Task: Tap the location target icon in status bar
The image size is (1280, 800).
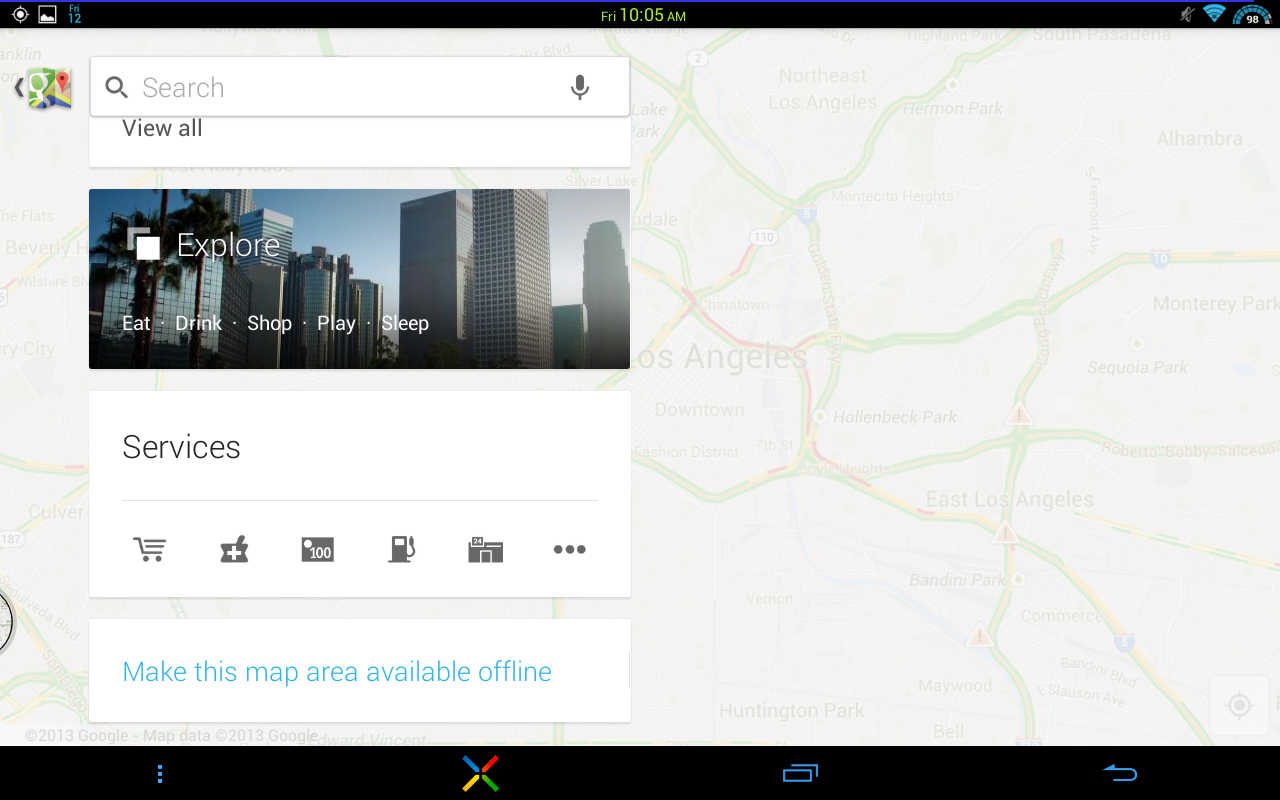Action: tap(20, 14)
